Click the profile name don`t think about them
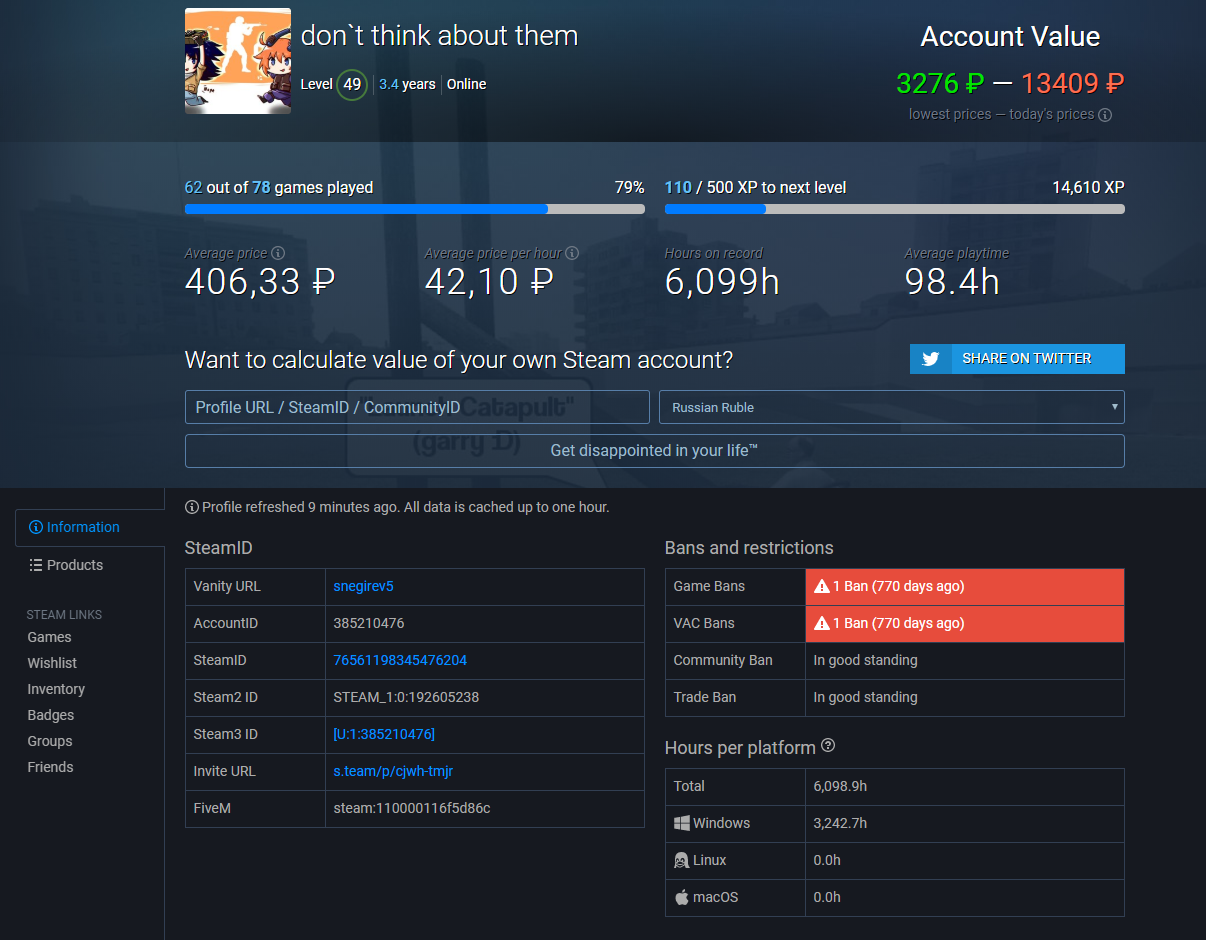Image resolution: width=1206 pixels, height=940 pixels. coord(440,36)
